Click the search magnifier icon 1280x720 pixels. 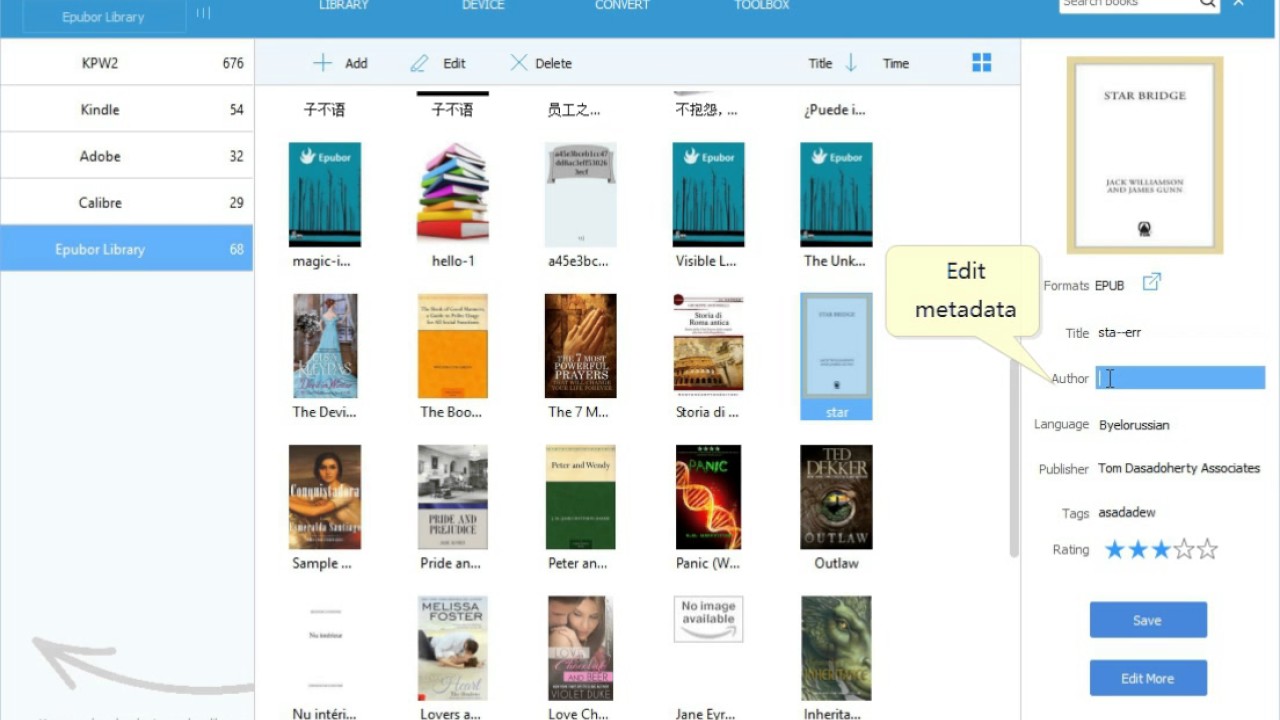(1208, 4)
